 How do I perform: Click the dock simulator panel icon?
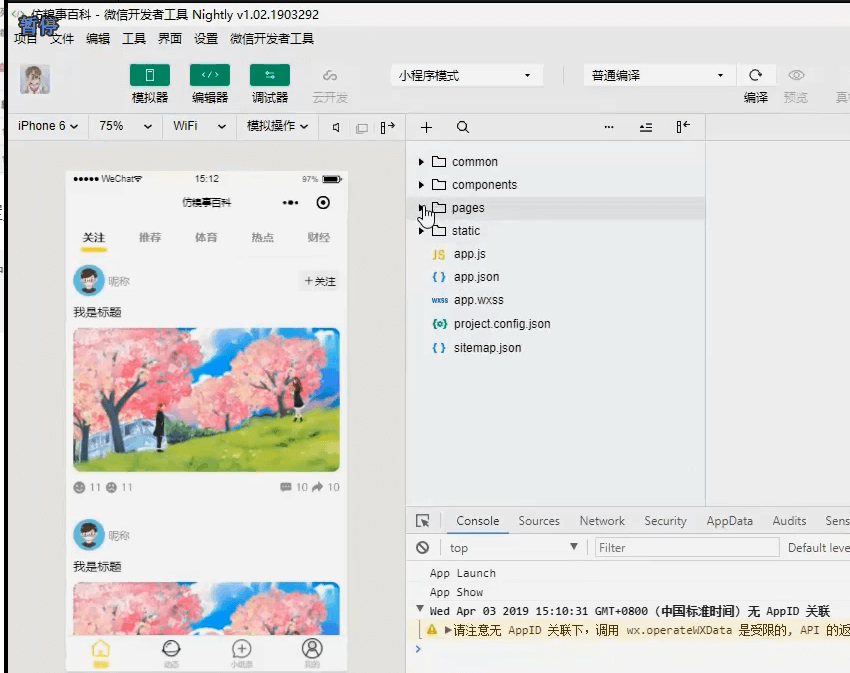point(387,127)
